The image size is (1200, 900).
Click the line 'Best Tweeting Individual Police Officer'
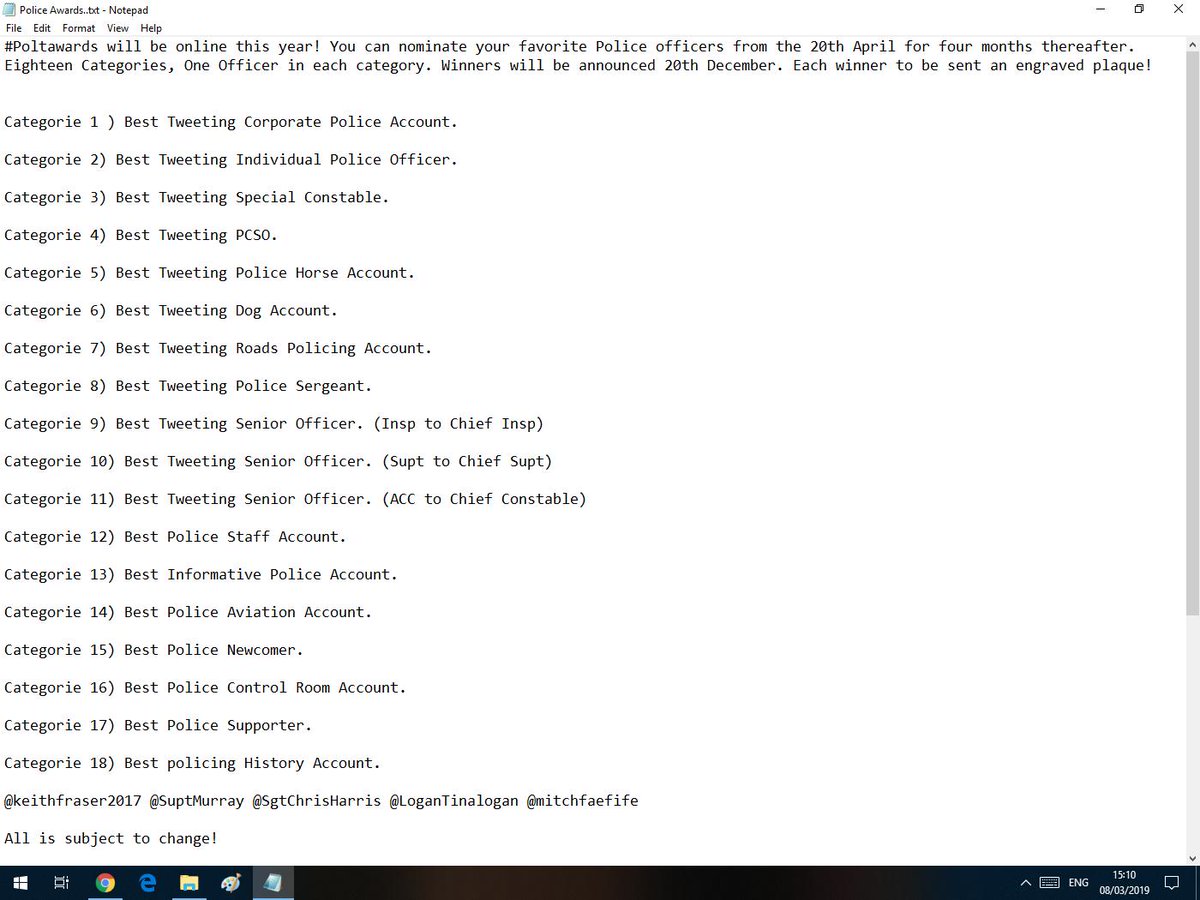coord(286,160)
